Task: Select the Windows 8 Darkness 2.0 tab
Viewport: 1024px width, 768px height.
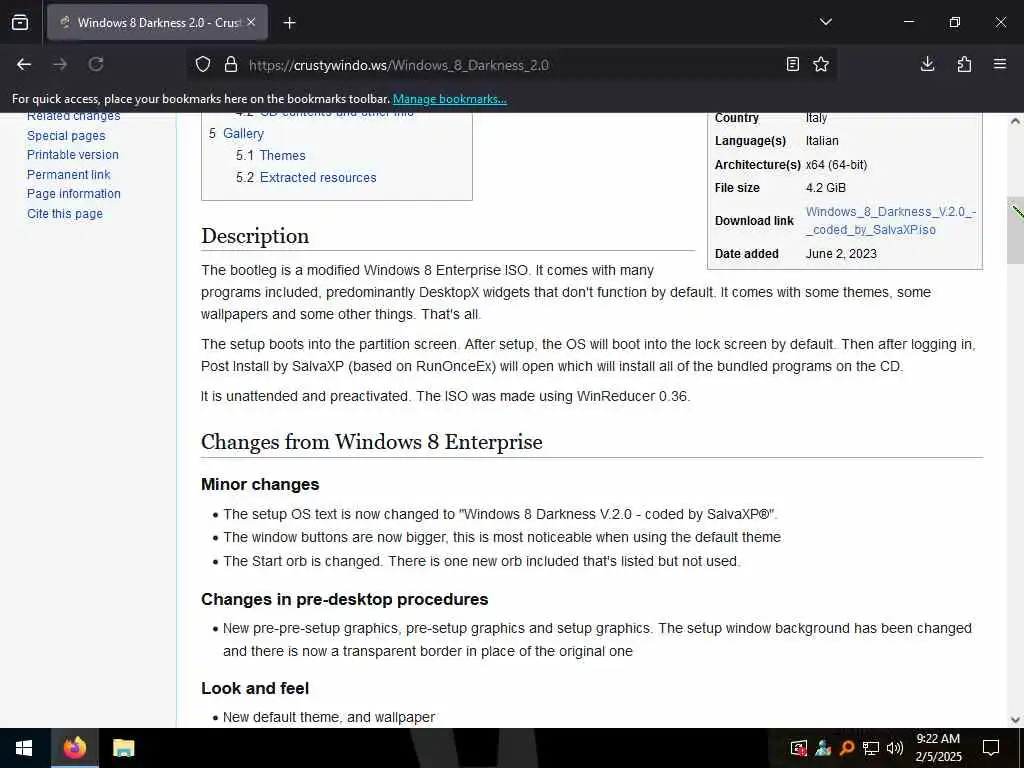Action: pos(157,22)
